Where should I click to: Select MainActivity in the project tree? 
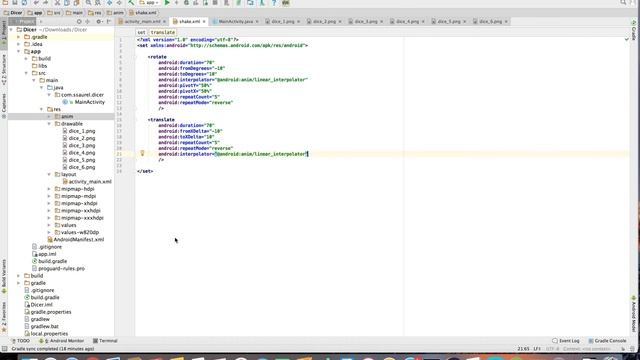tap(85, 102)
